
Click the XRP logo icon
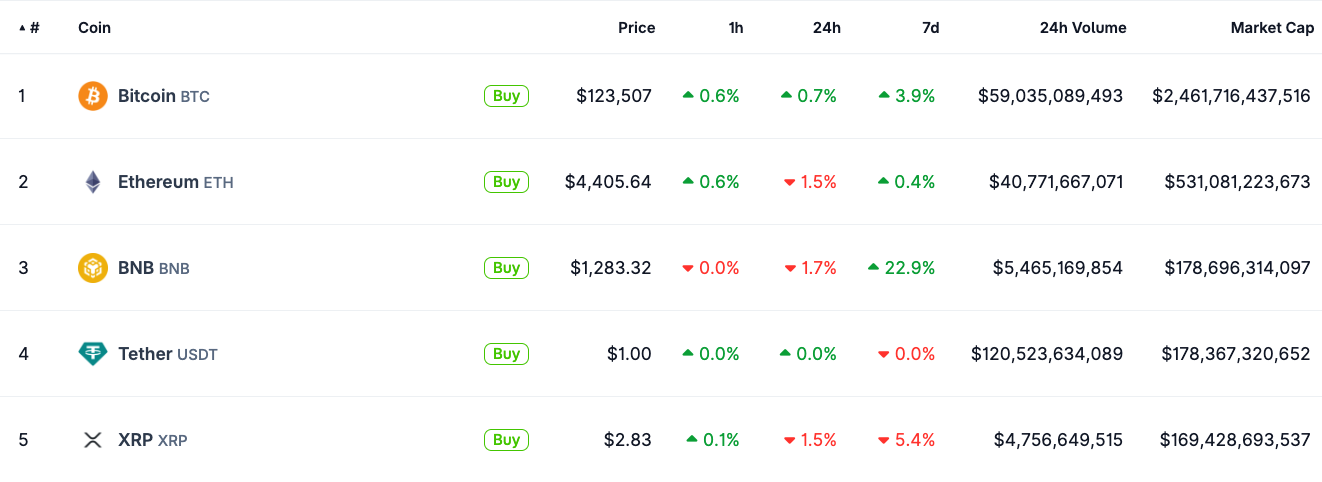point(93,440)
